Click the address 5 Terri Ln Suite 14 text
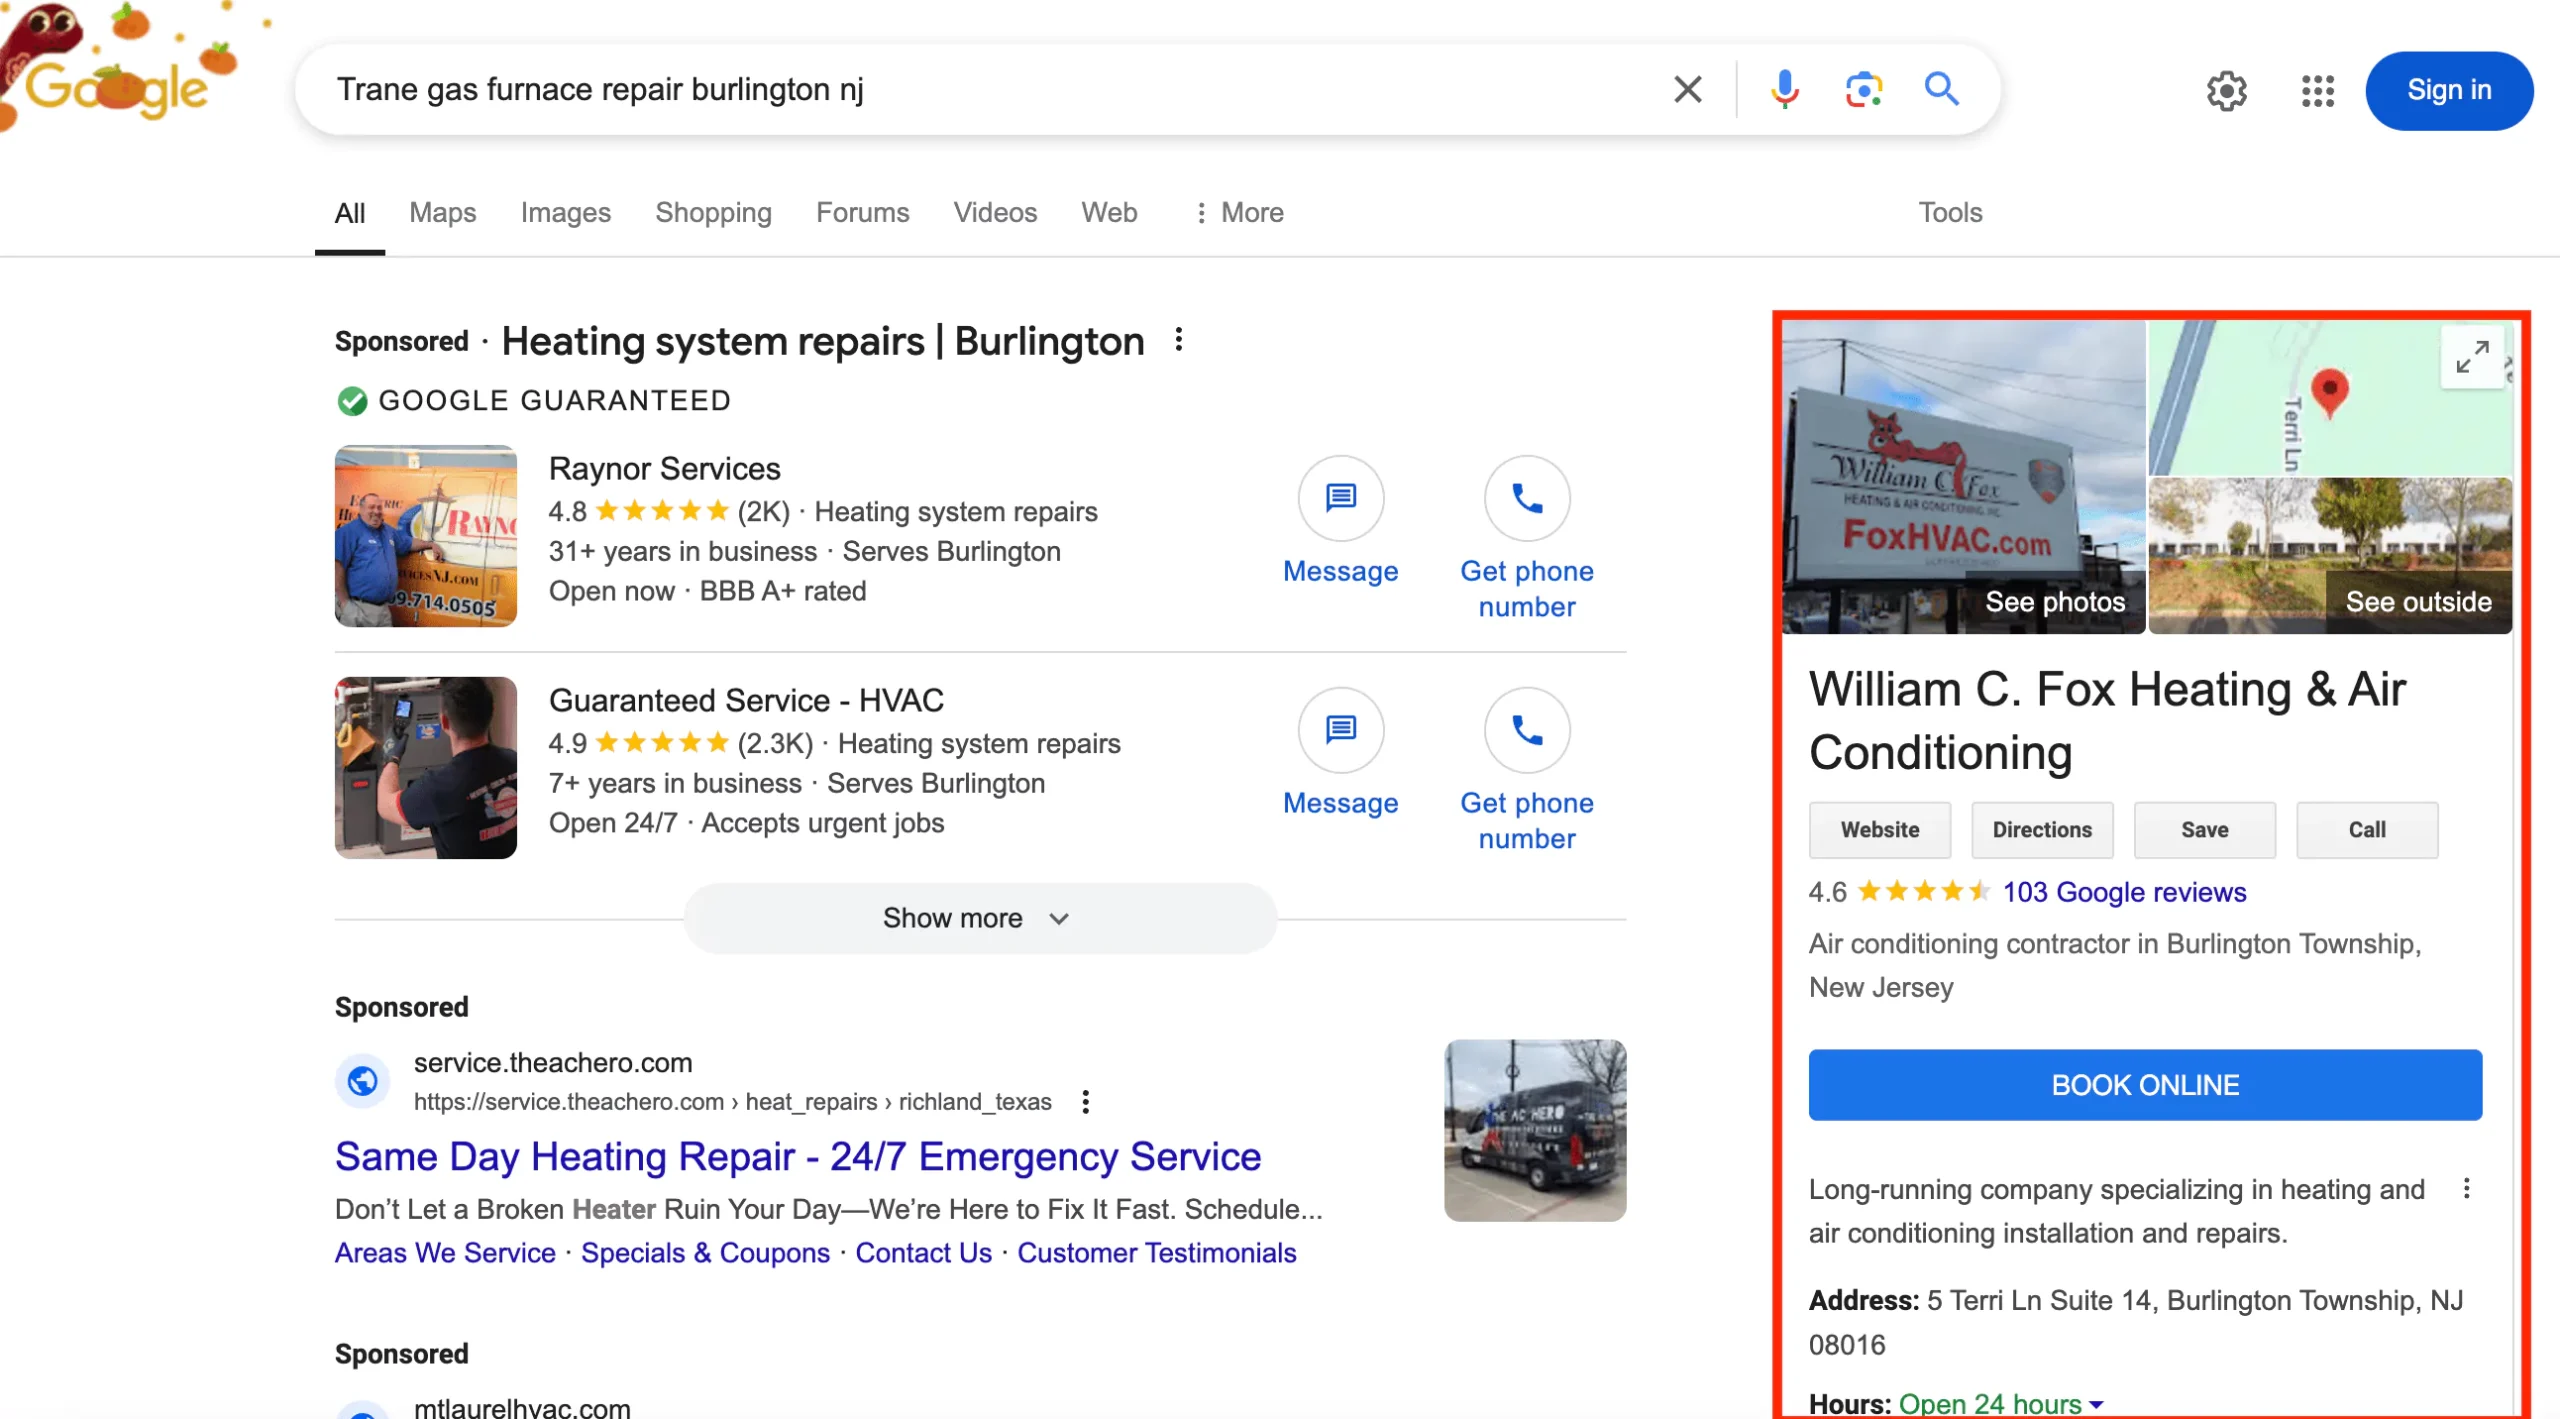Screen dimensions: 2560x1419 click(x=2135, y=1322)
